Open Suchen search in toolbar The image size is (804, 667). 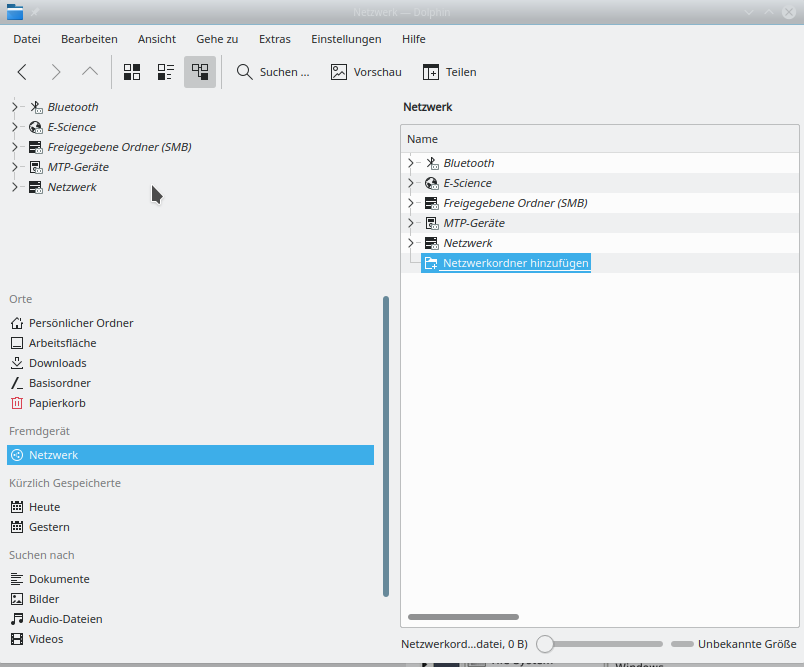(273, 72)
